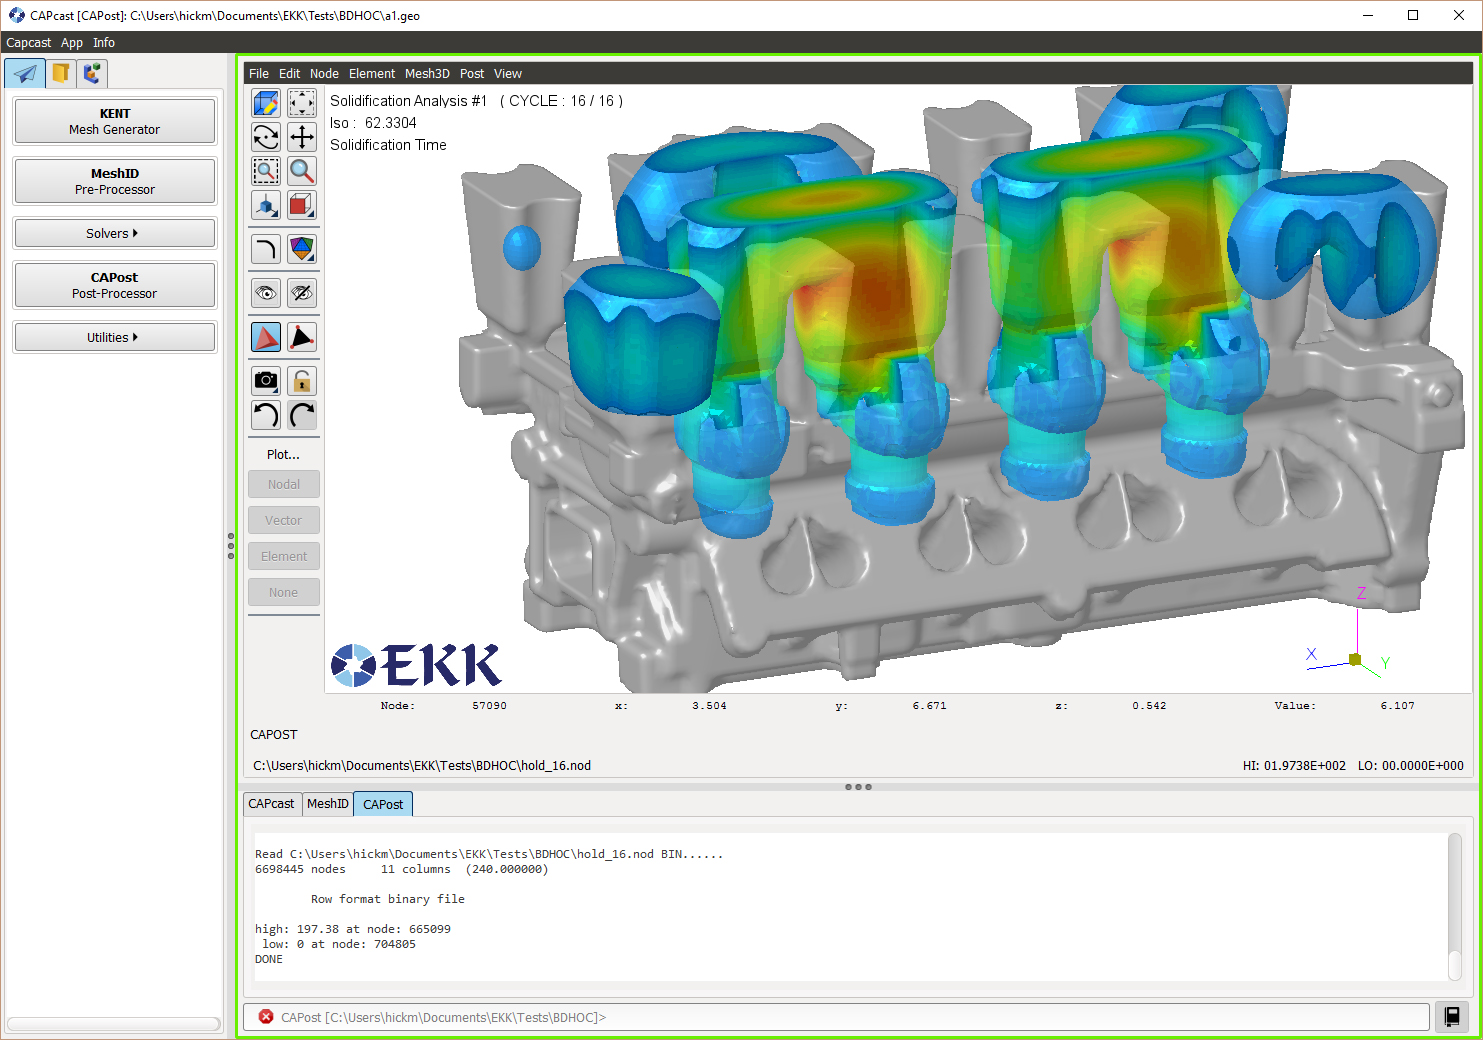Image resolution: width=1483 pixels, height=1040 pixels.
Task: Select the yellow book tab icon
Action: [x=61, y=73]
